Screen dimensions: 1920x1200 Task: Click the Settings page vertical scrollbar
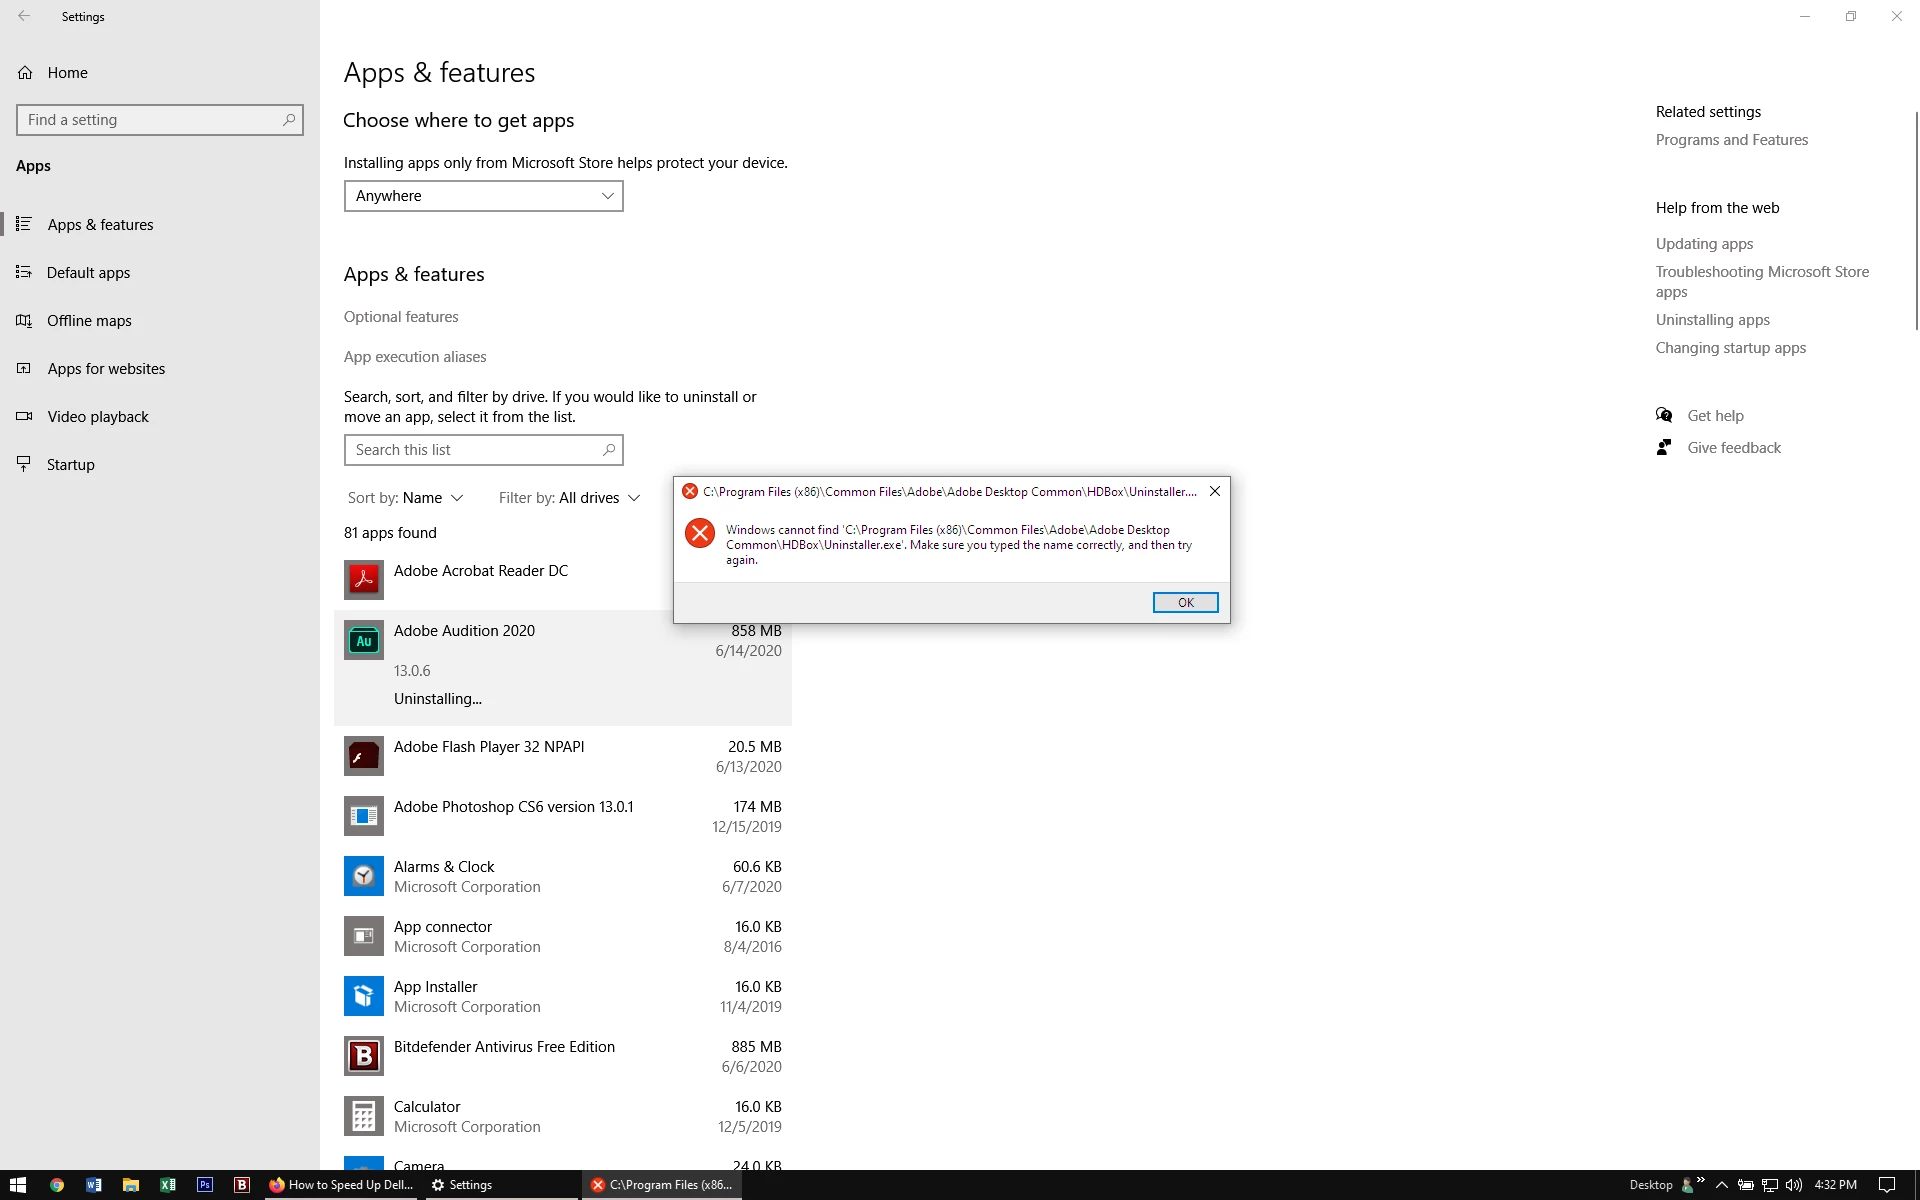[x=1915, y=220]
